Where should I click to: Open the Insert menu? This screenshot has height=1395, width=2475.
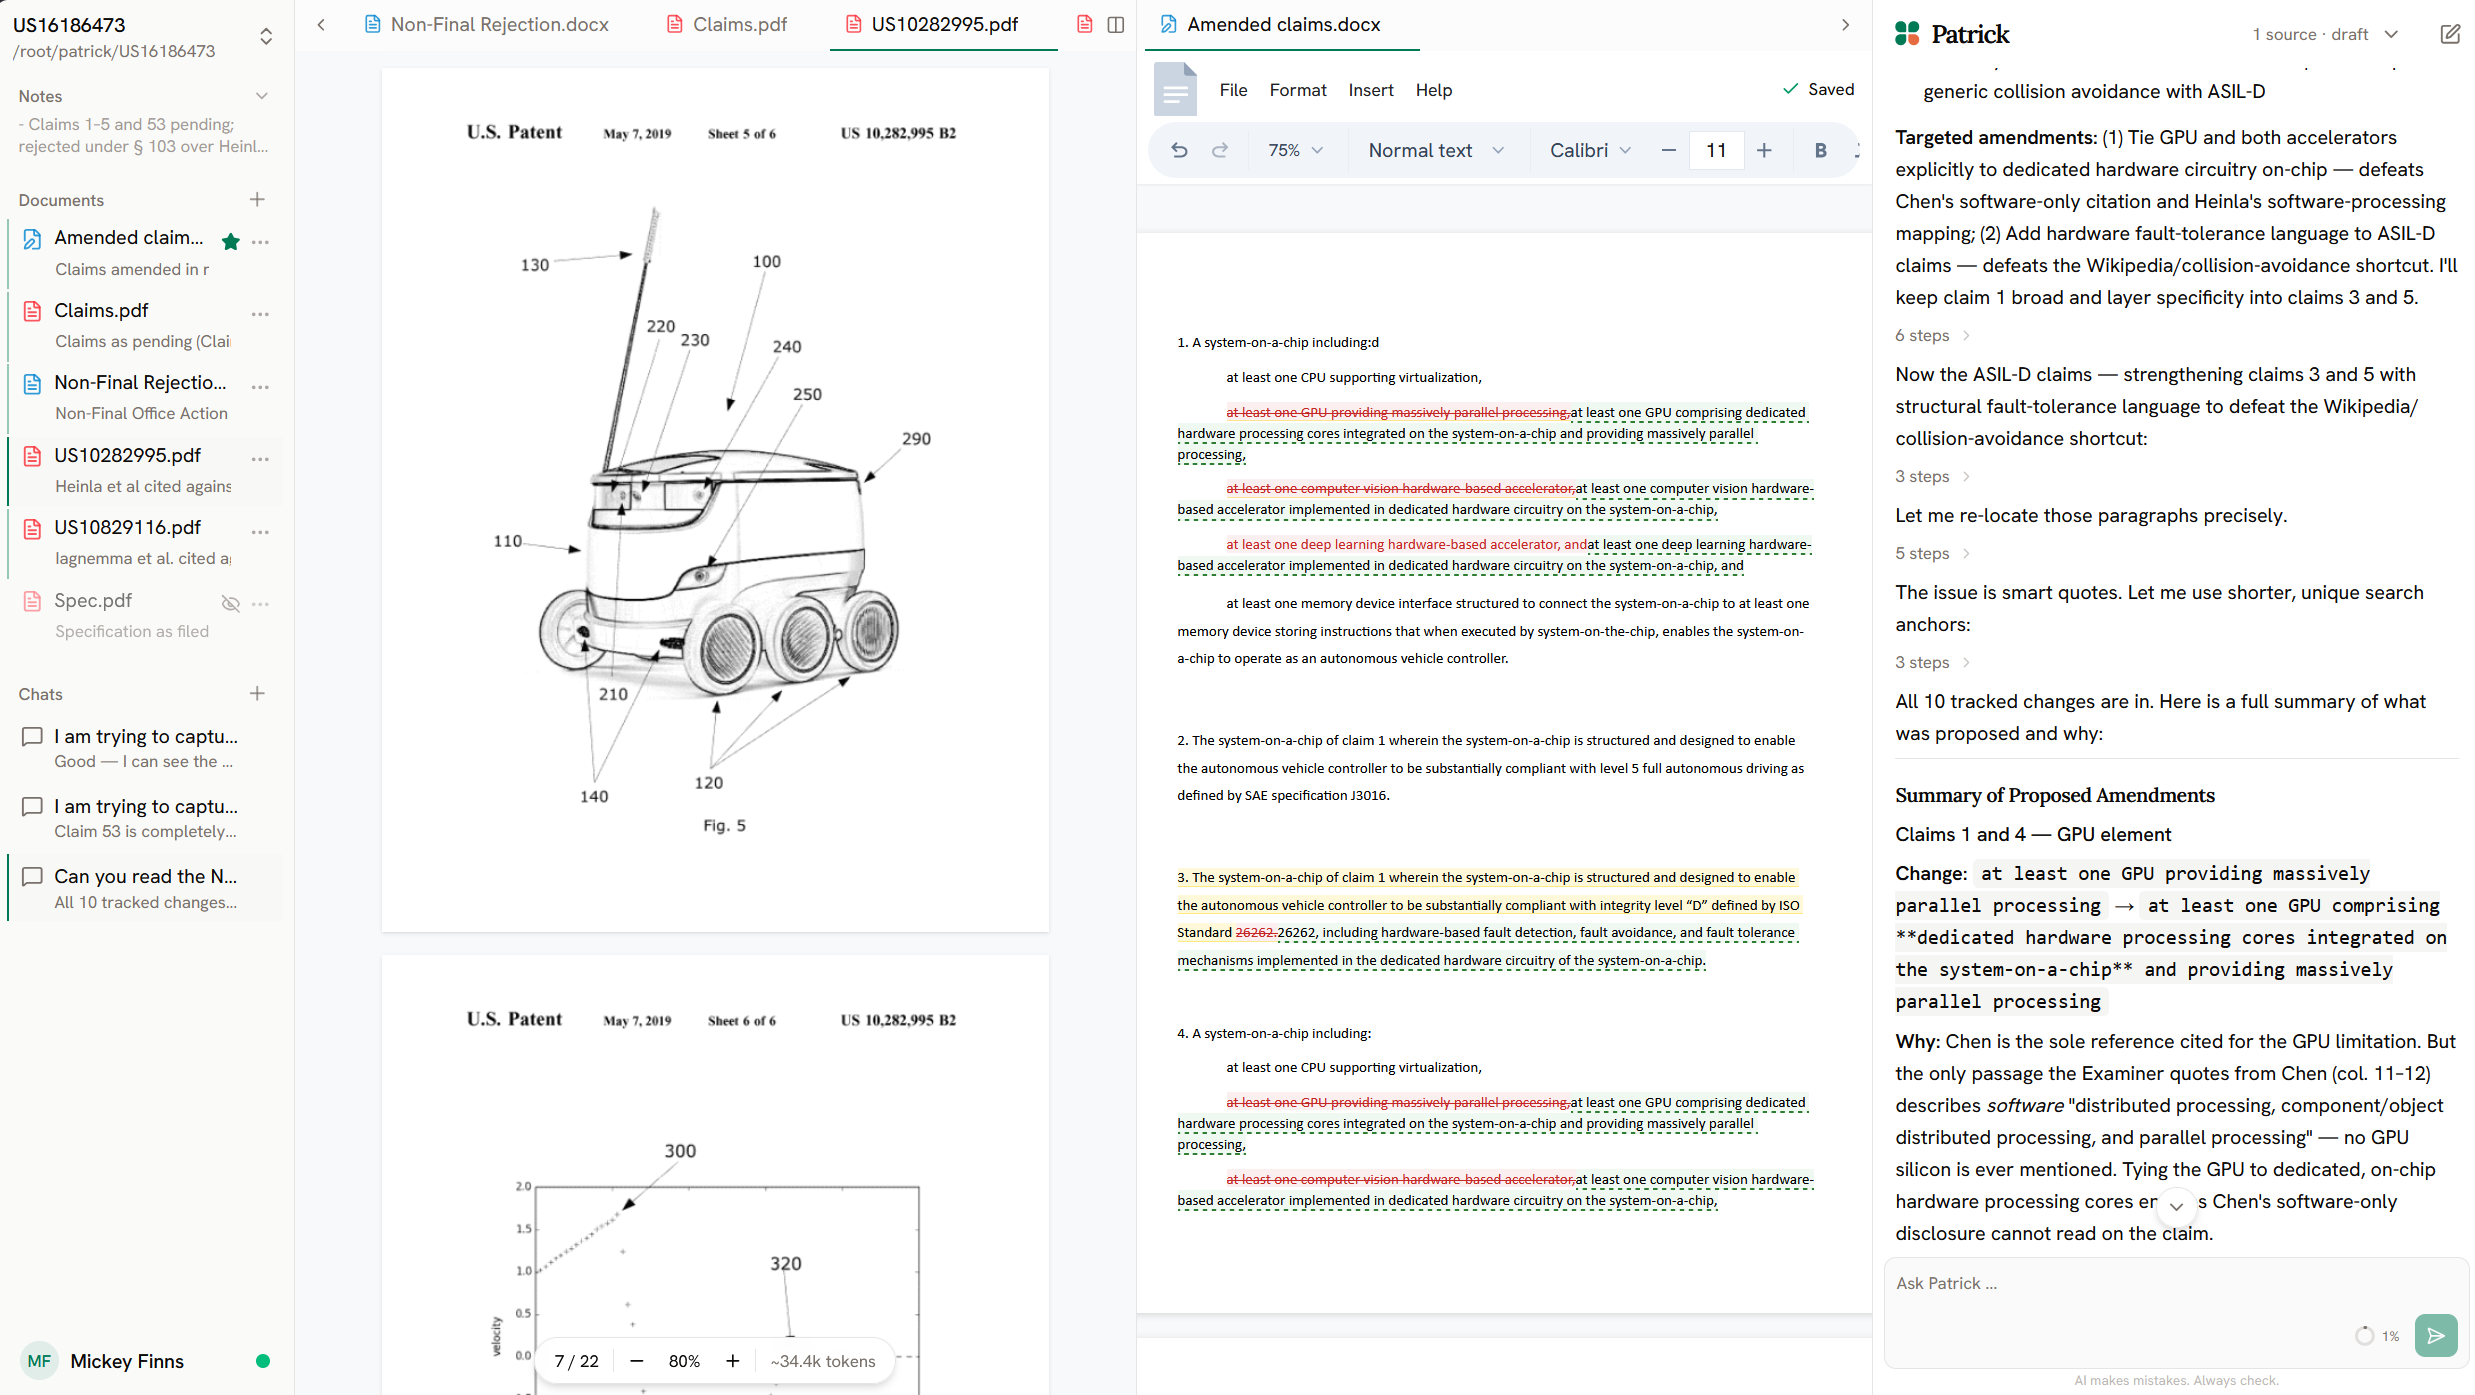tap(1370, 90)
